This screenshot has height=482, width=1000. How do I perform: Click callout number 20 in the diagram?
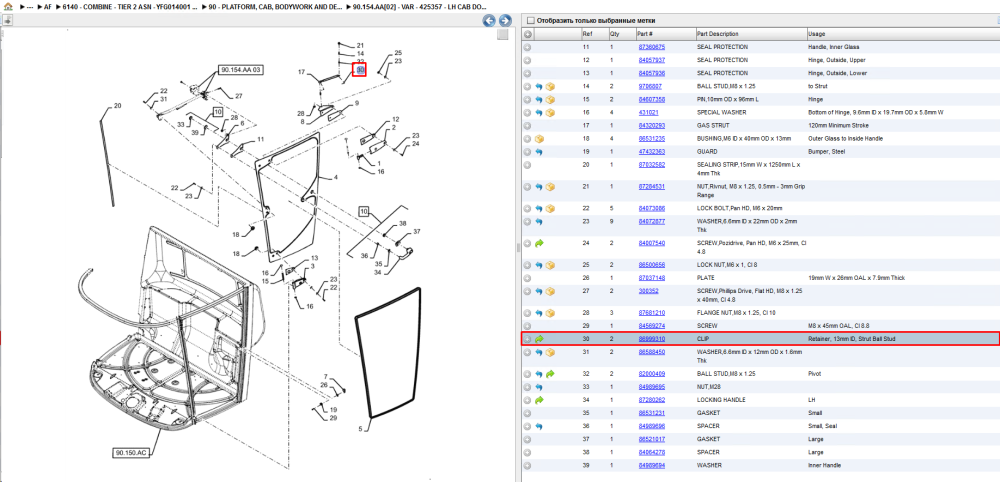(x=117, y=106)
